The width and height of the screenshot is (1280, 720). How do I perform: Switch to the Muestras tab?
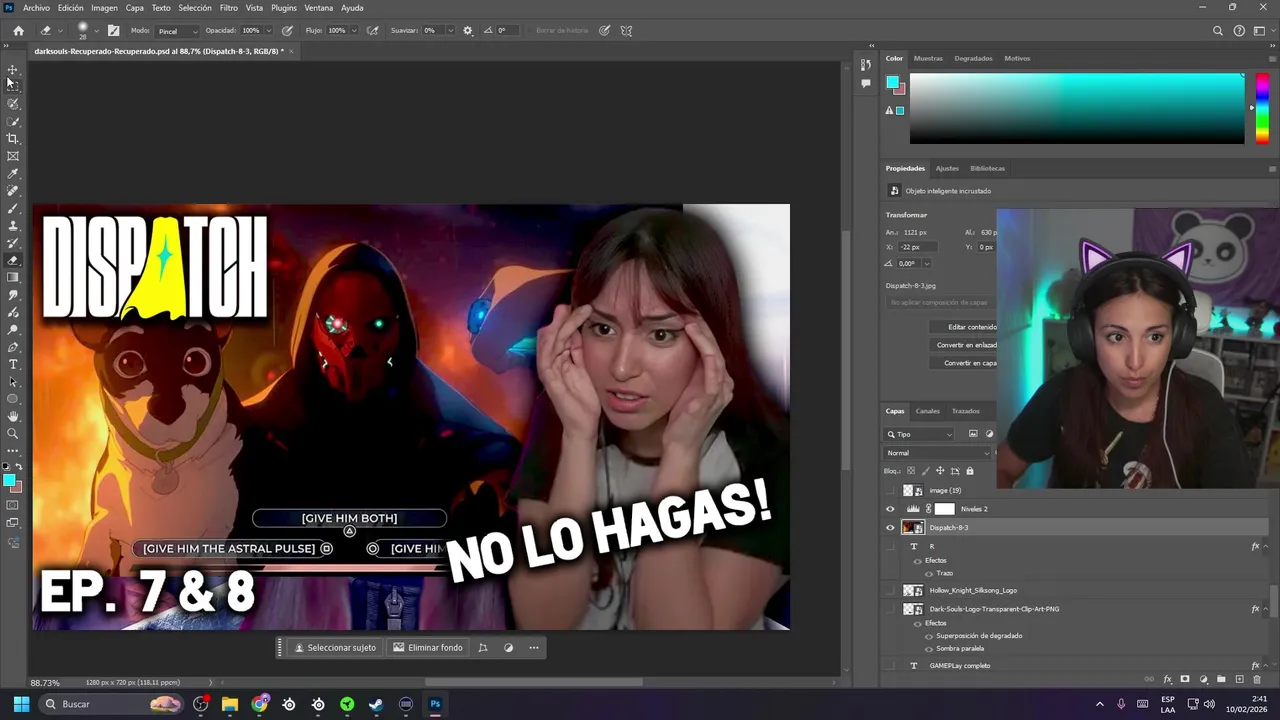point(928,58)
